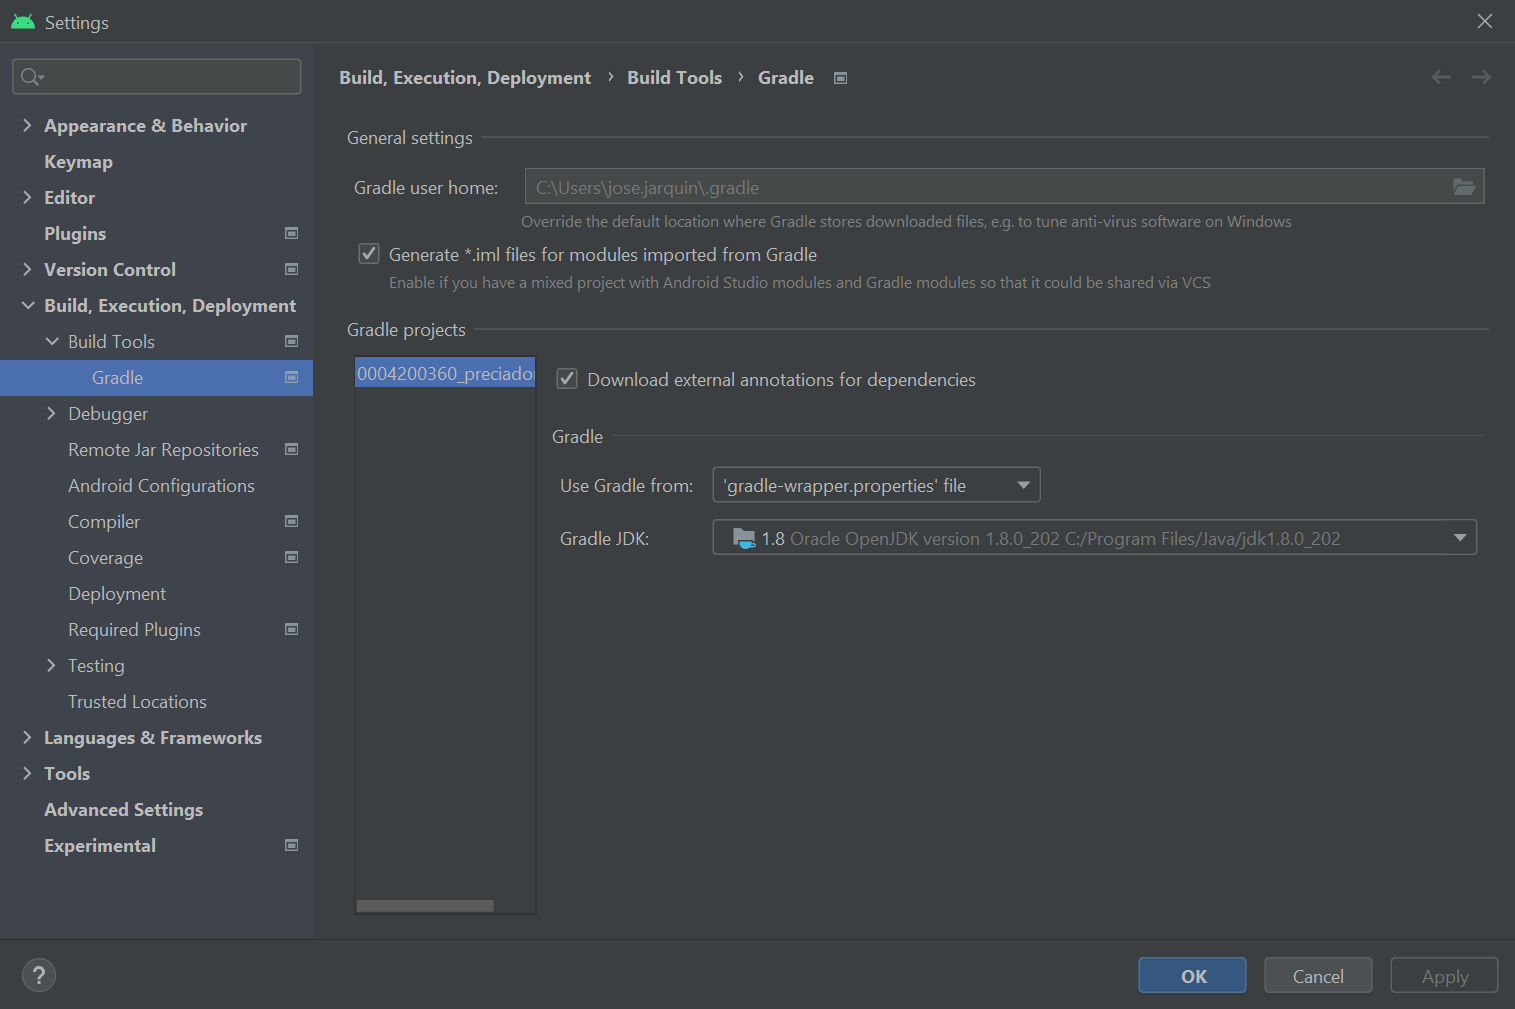Click the project-level icon beside Experimental

coord(292,845)
